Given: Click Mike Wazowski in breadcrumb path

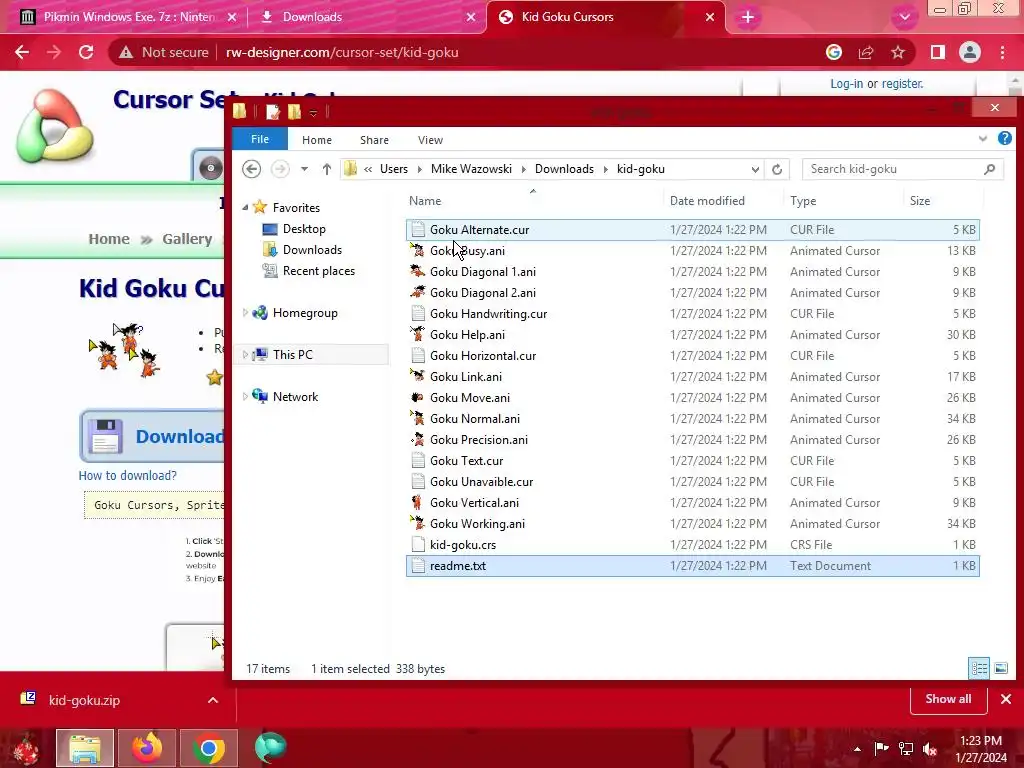Looking at the screenshot, I should (471, 169).
